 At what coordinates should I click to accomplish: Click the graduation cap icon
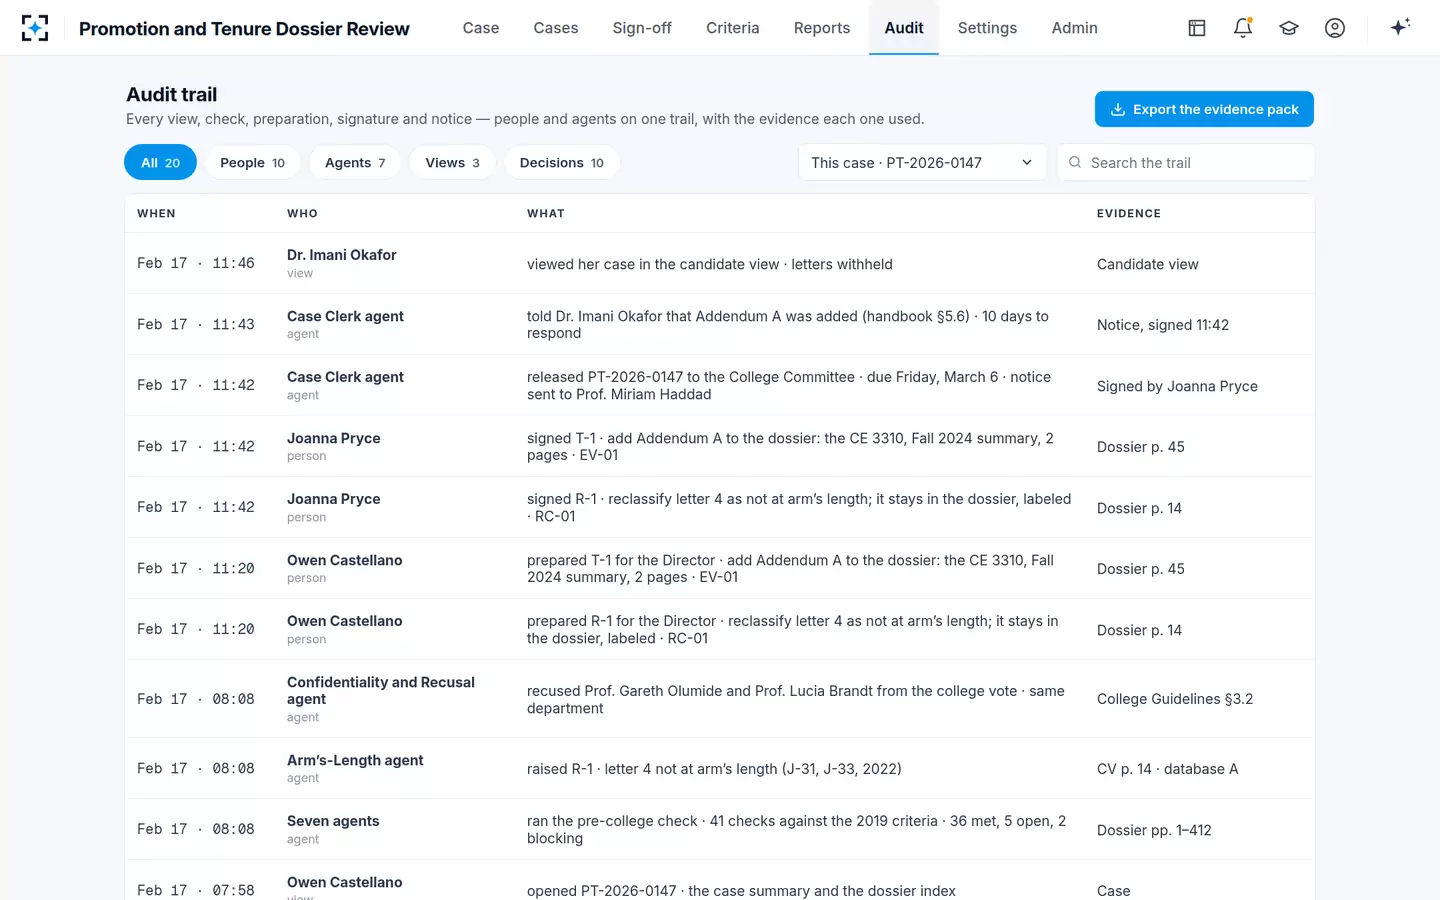tap(1289, 28)
